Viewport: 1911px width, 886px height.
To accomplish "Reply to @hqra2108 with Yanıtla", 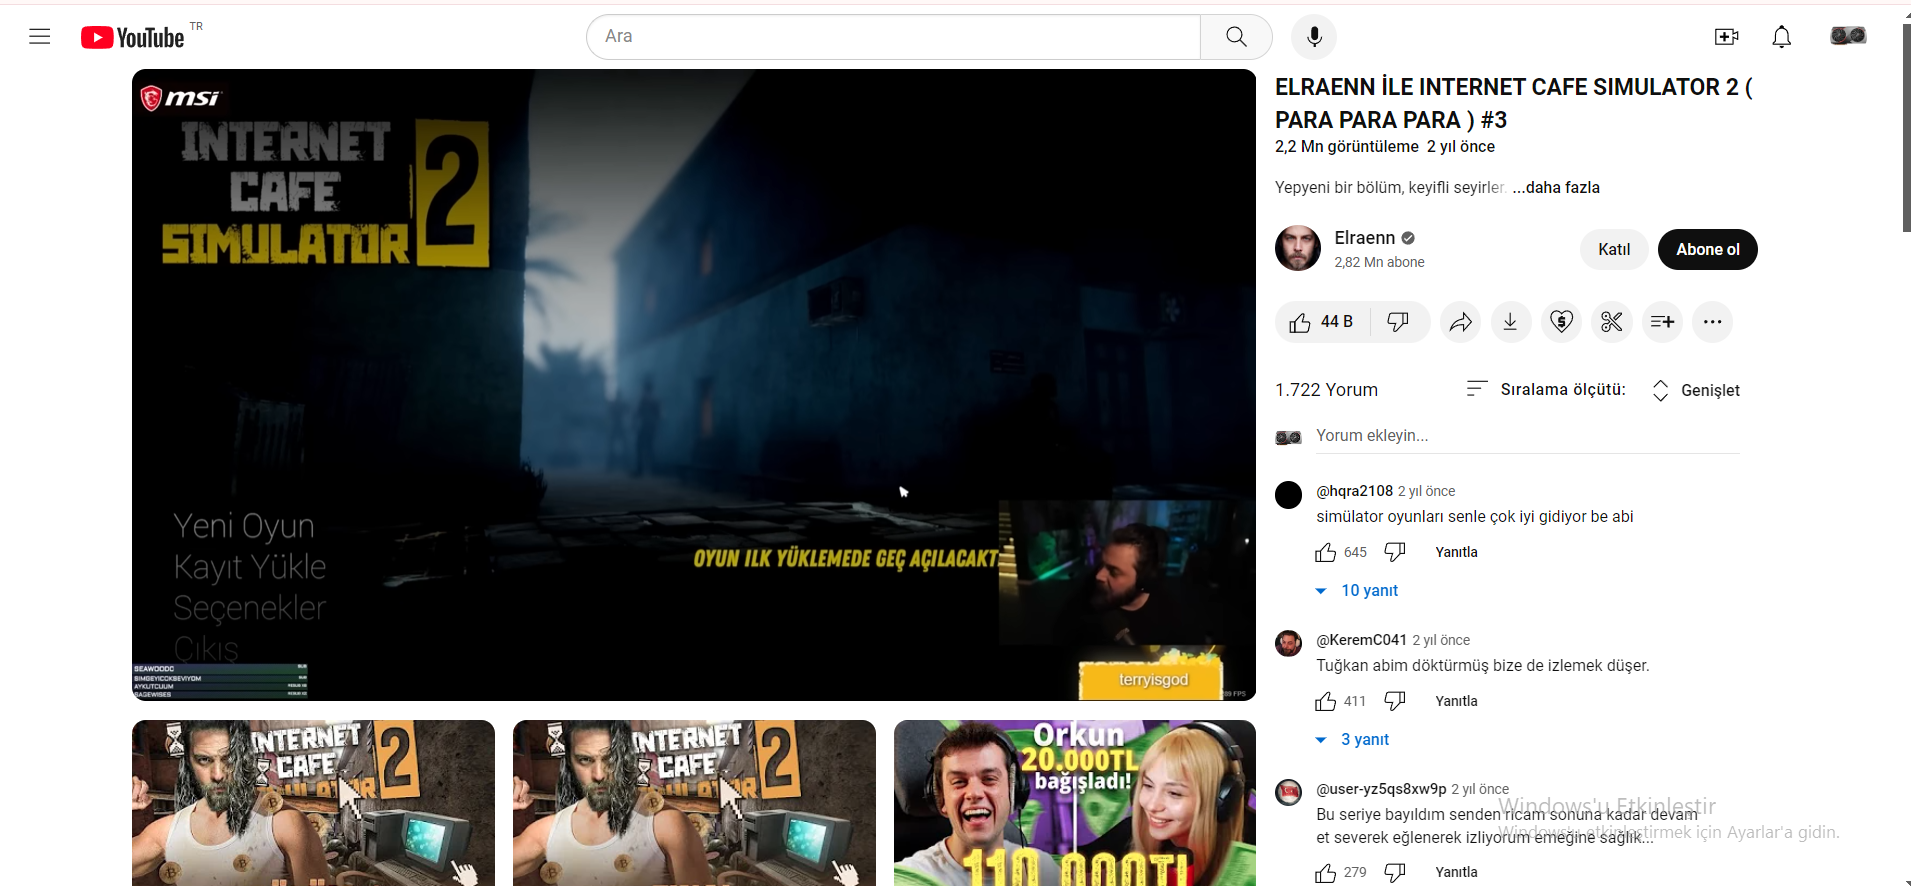I will click(1456, 552).
